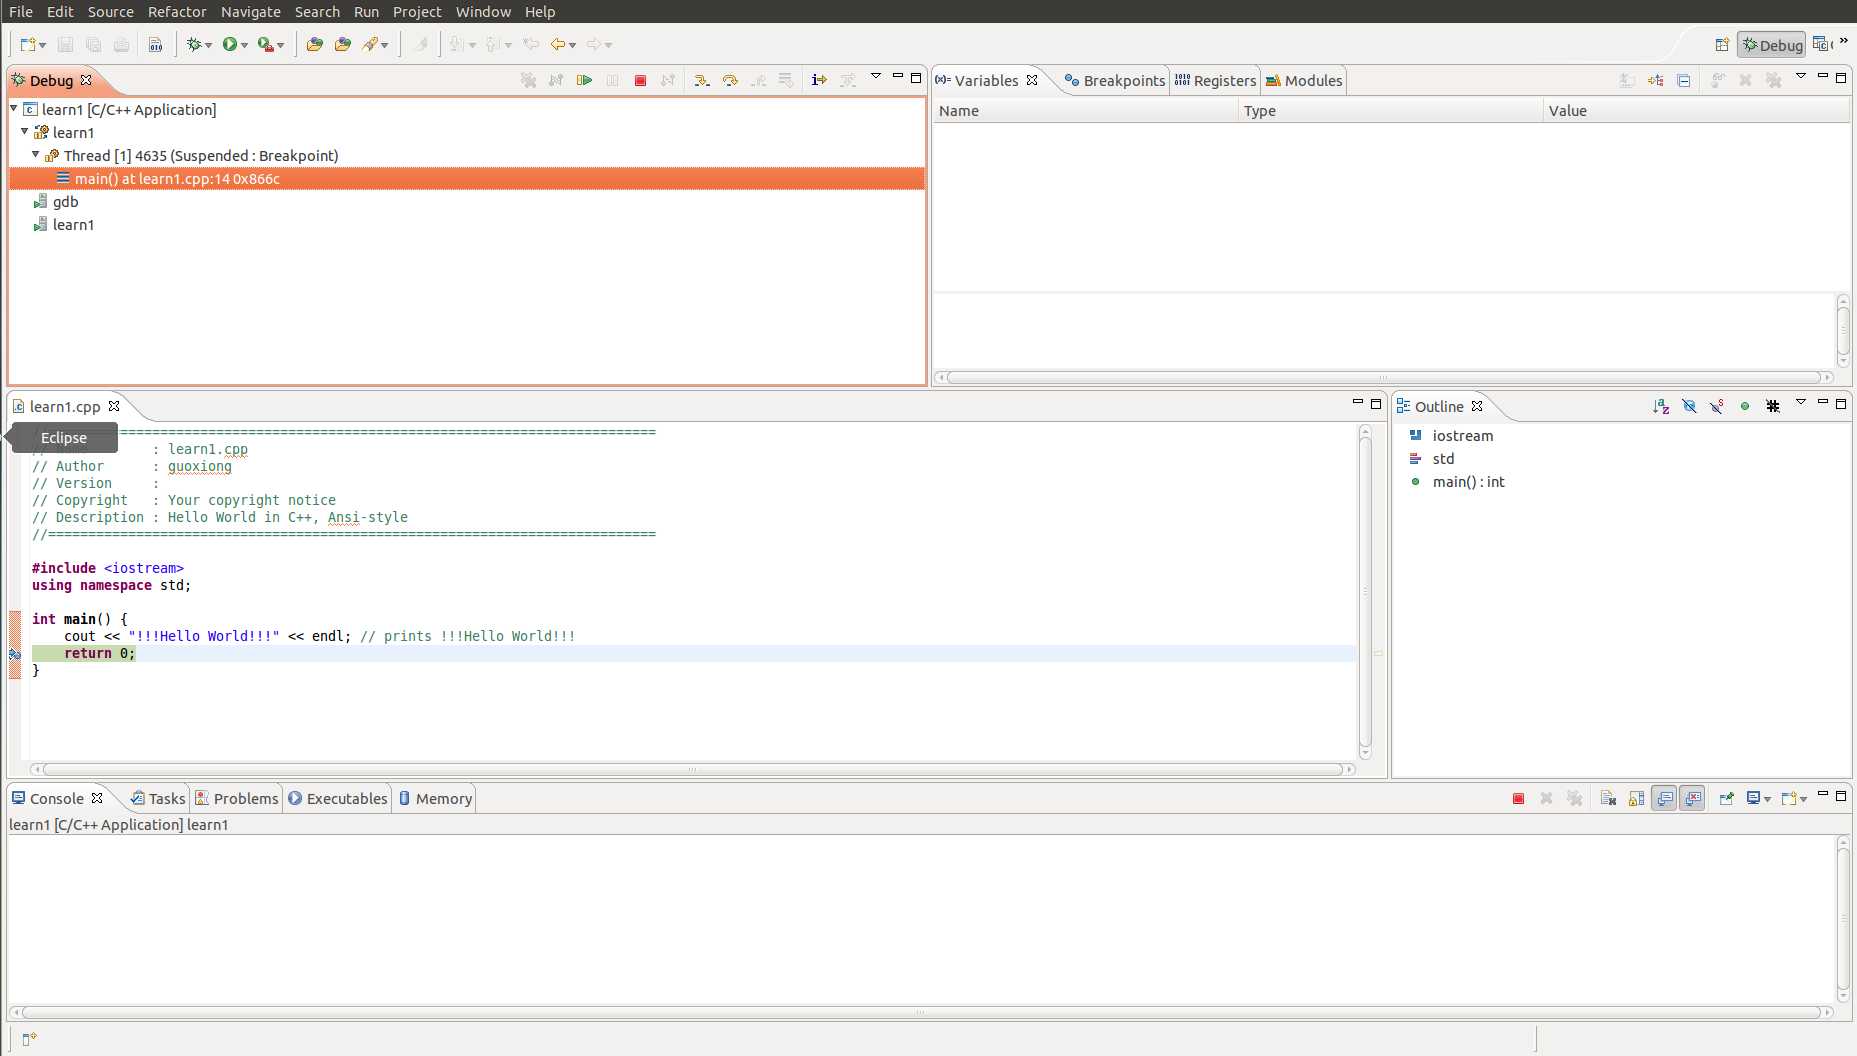
Task: Switch to the Tasks tab
Action: click(x=158, y=798)
